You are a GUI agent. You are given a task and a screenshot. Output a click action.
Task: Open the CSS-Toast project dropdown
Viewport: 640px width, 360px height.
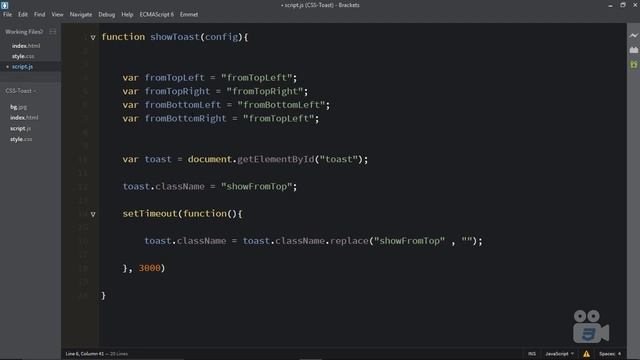(x=20, y=91)
